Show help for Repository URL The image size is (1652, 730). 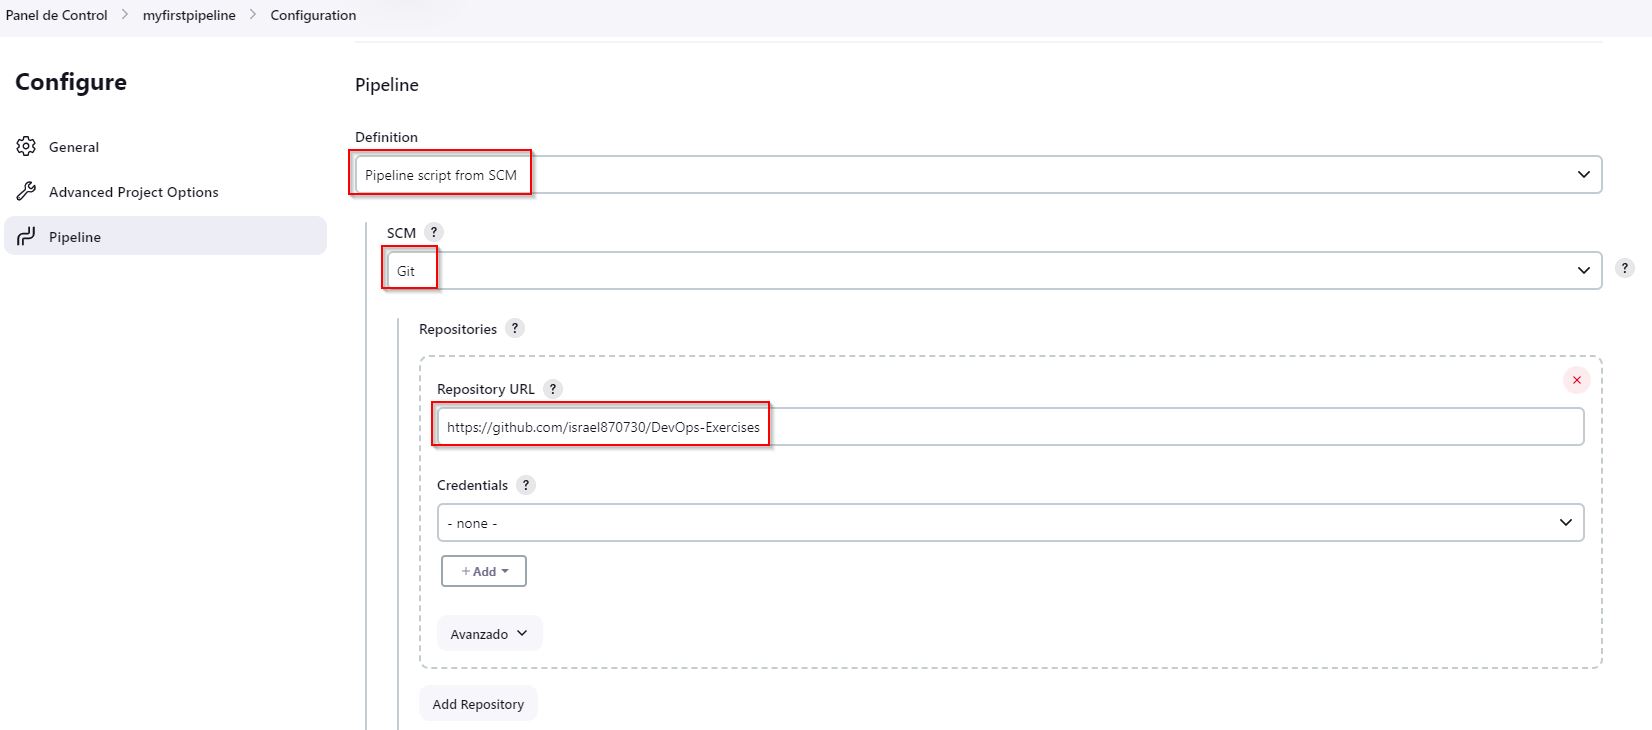(553, 388)
